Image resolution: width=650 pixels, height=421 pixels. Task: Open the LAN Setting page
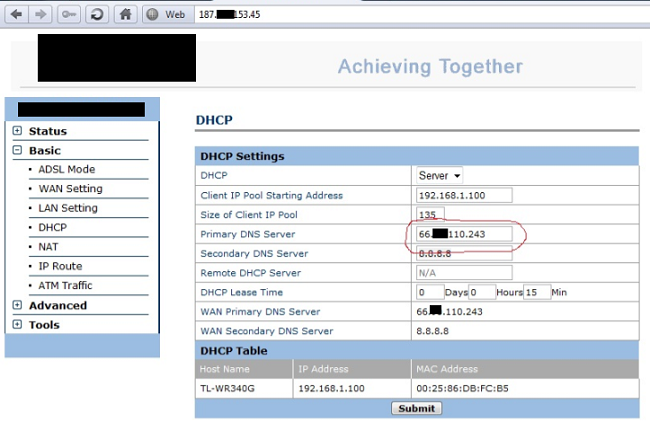(68, 208)
